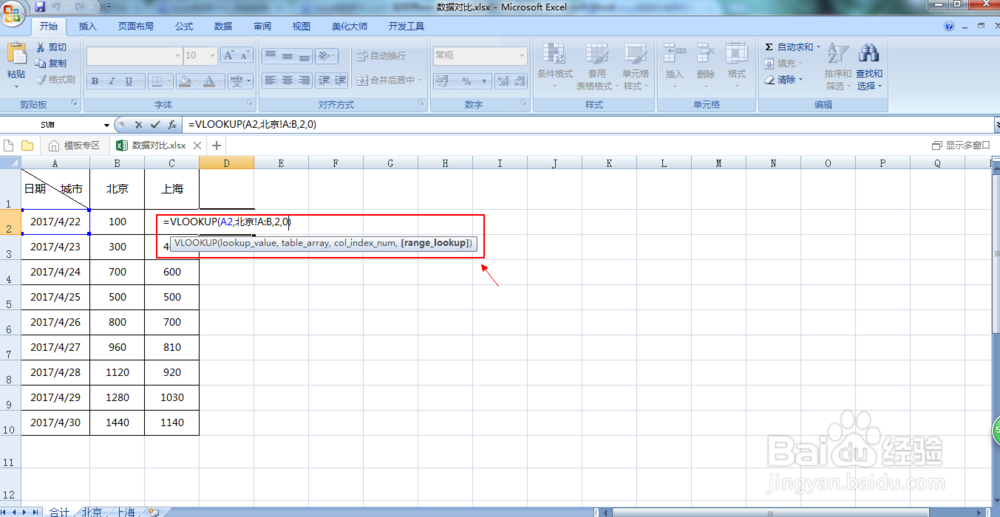Open the fill color dropdown arrow

coord(196,81)
